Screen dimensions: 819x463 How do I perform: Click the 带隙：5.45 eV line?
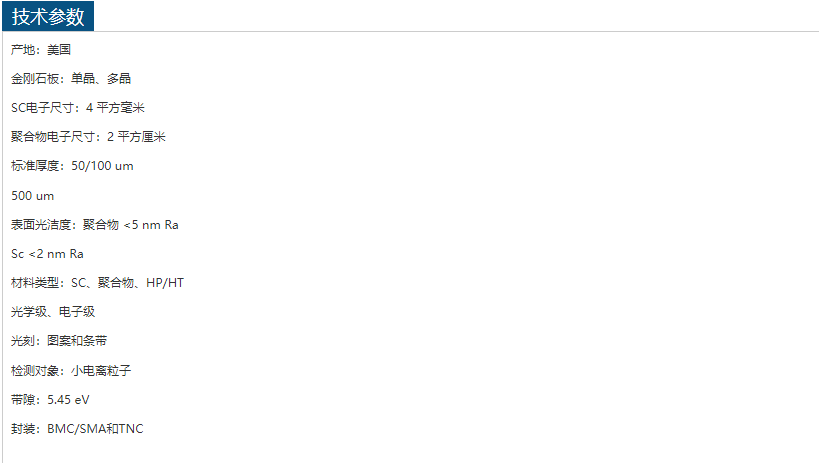pos(50,400)
